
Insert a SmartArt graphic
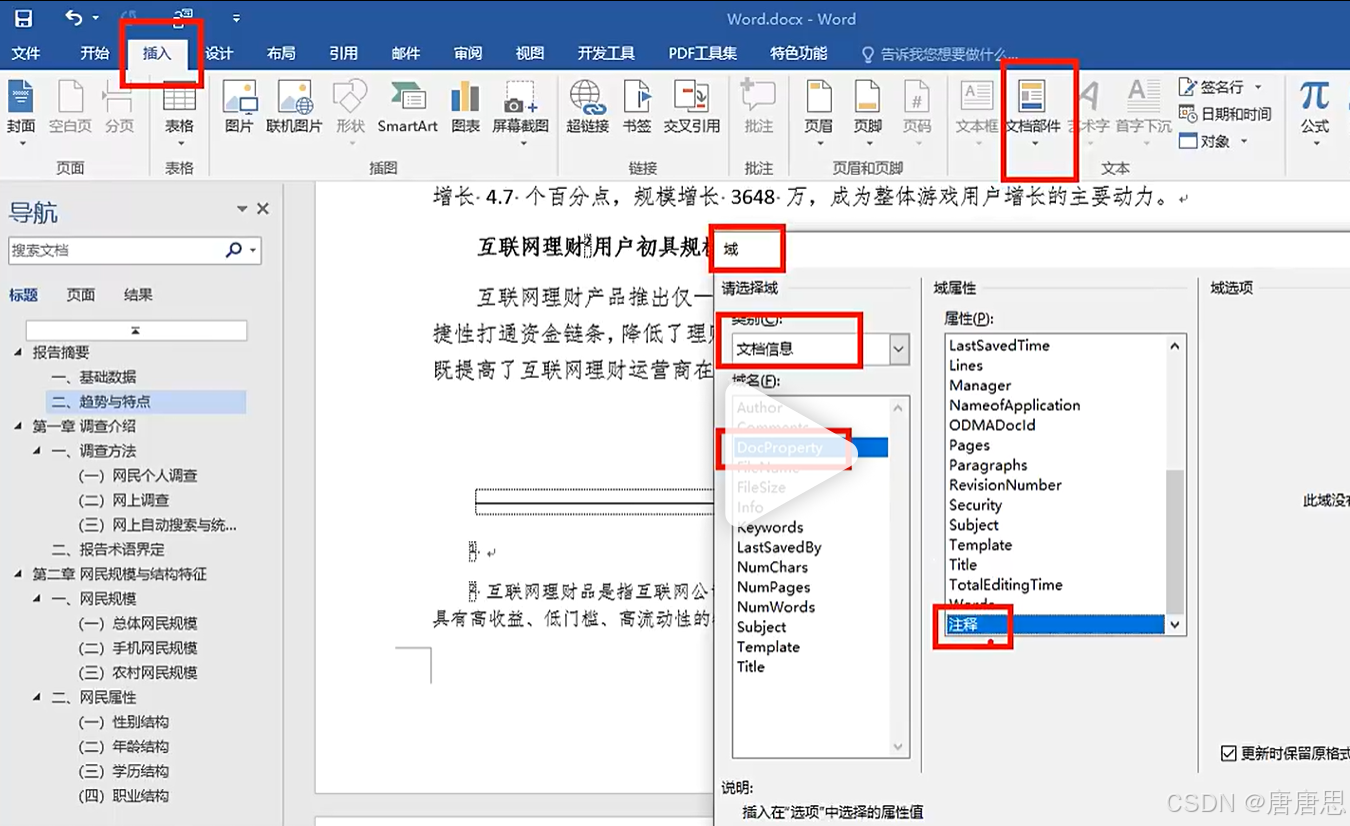pyautogui.click(x=407, y=108)
